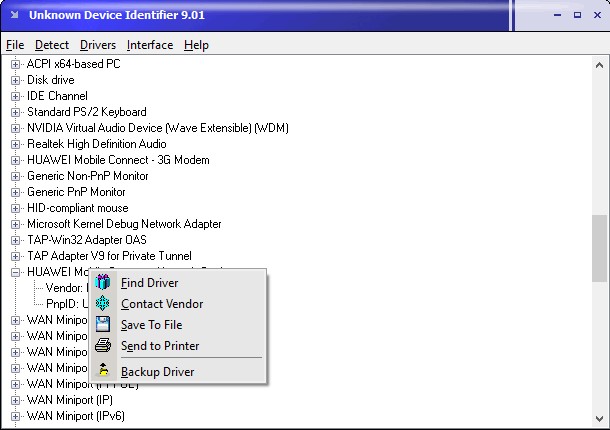
Task: Minimize the Unknown Device Identifier window
Action: click(x=557, y=15)
